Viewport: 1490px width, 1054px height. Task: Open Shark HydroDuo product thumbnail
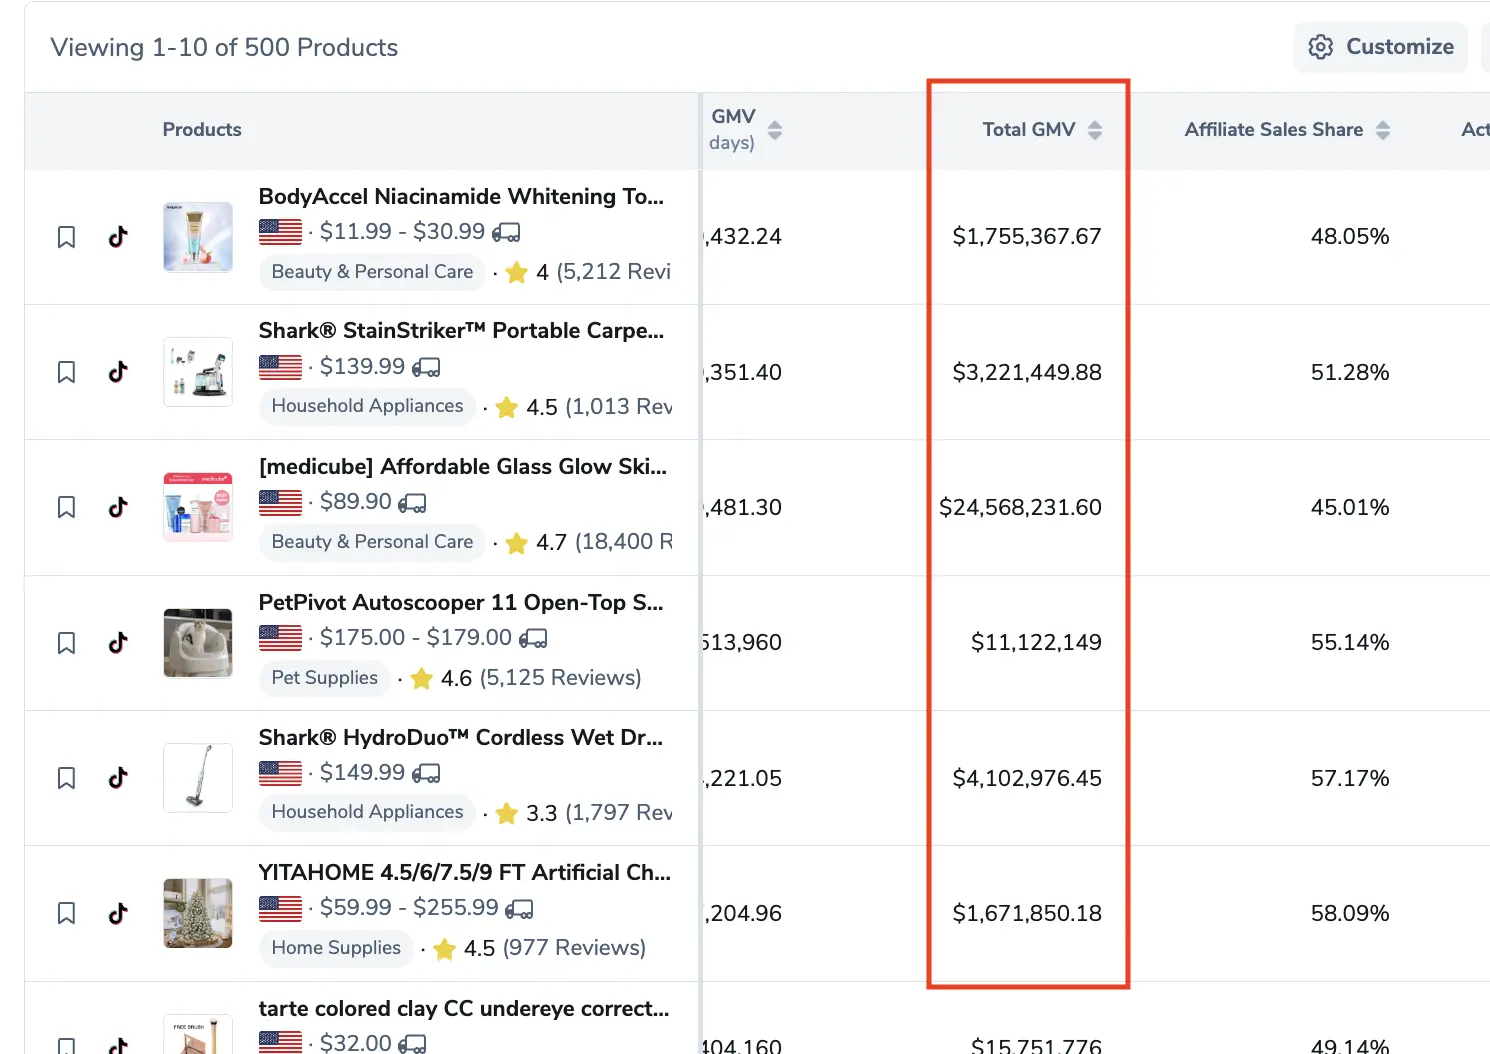click(198, 778)
